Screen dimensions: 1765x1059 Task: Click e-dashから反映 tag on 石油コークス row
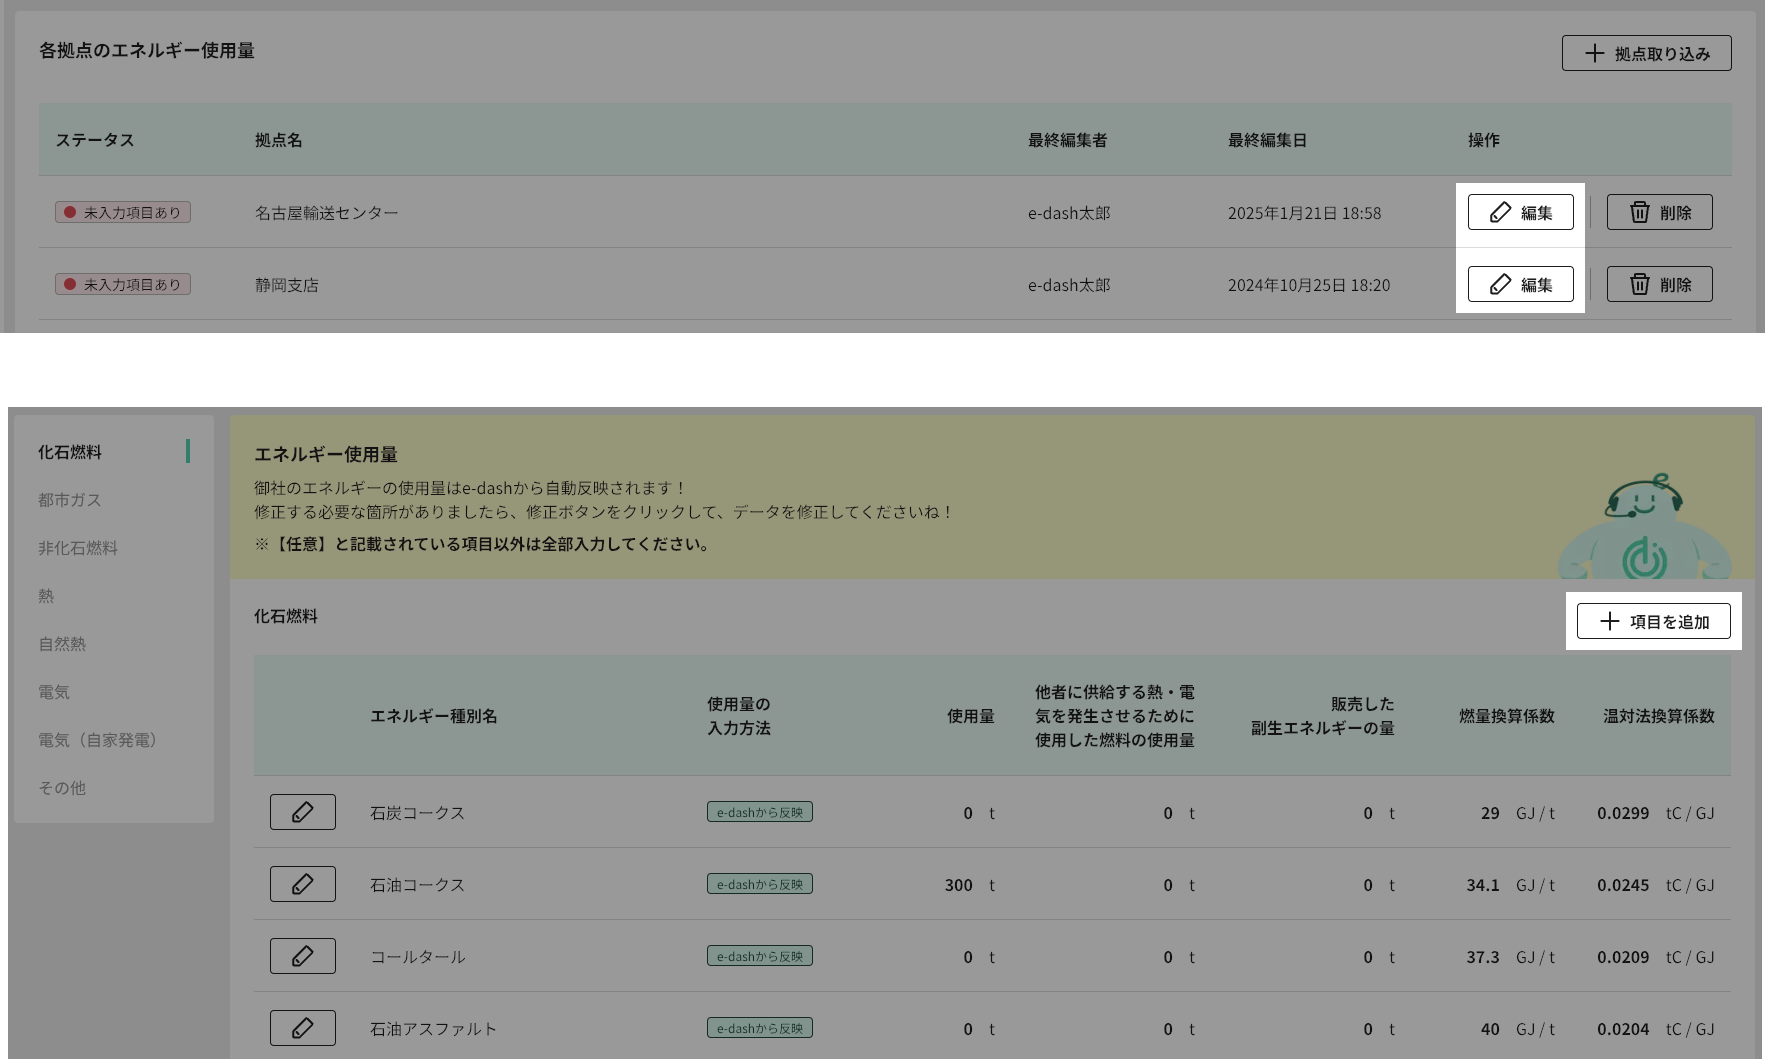759,883
